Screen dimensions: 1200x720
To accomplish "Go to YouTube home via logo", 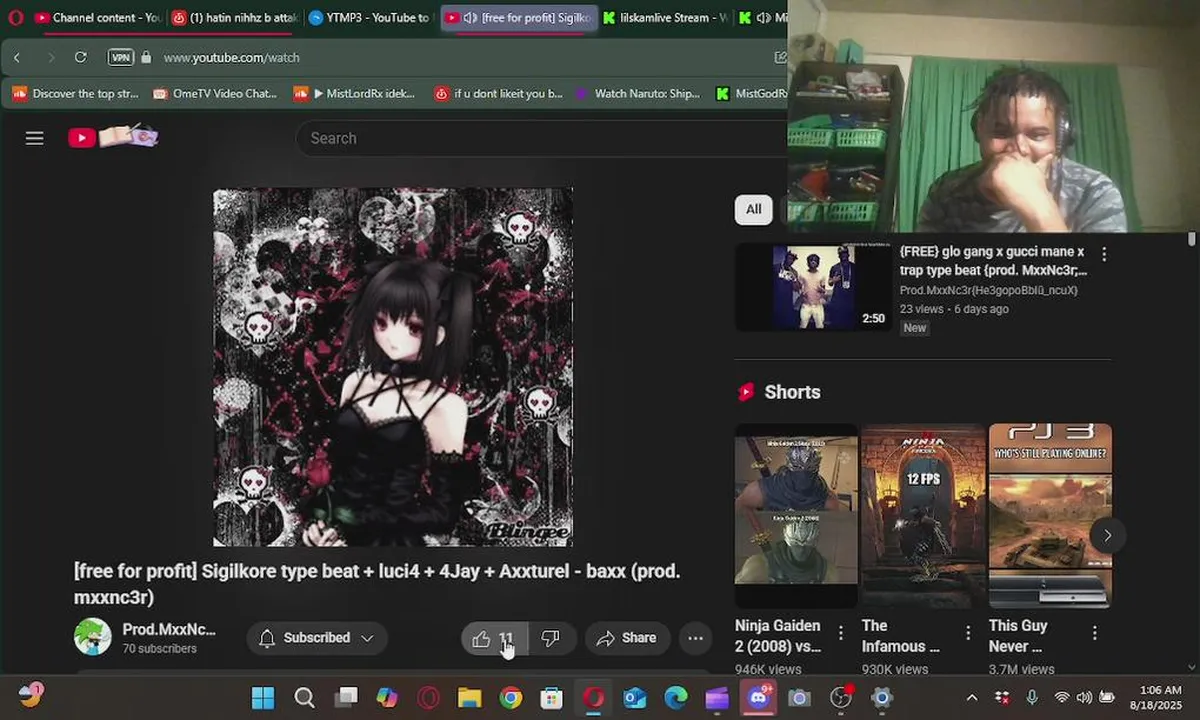I will (x=113, y=137).
